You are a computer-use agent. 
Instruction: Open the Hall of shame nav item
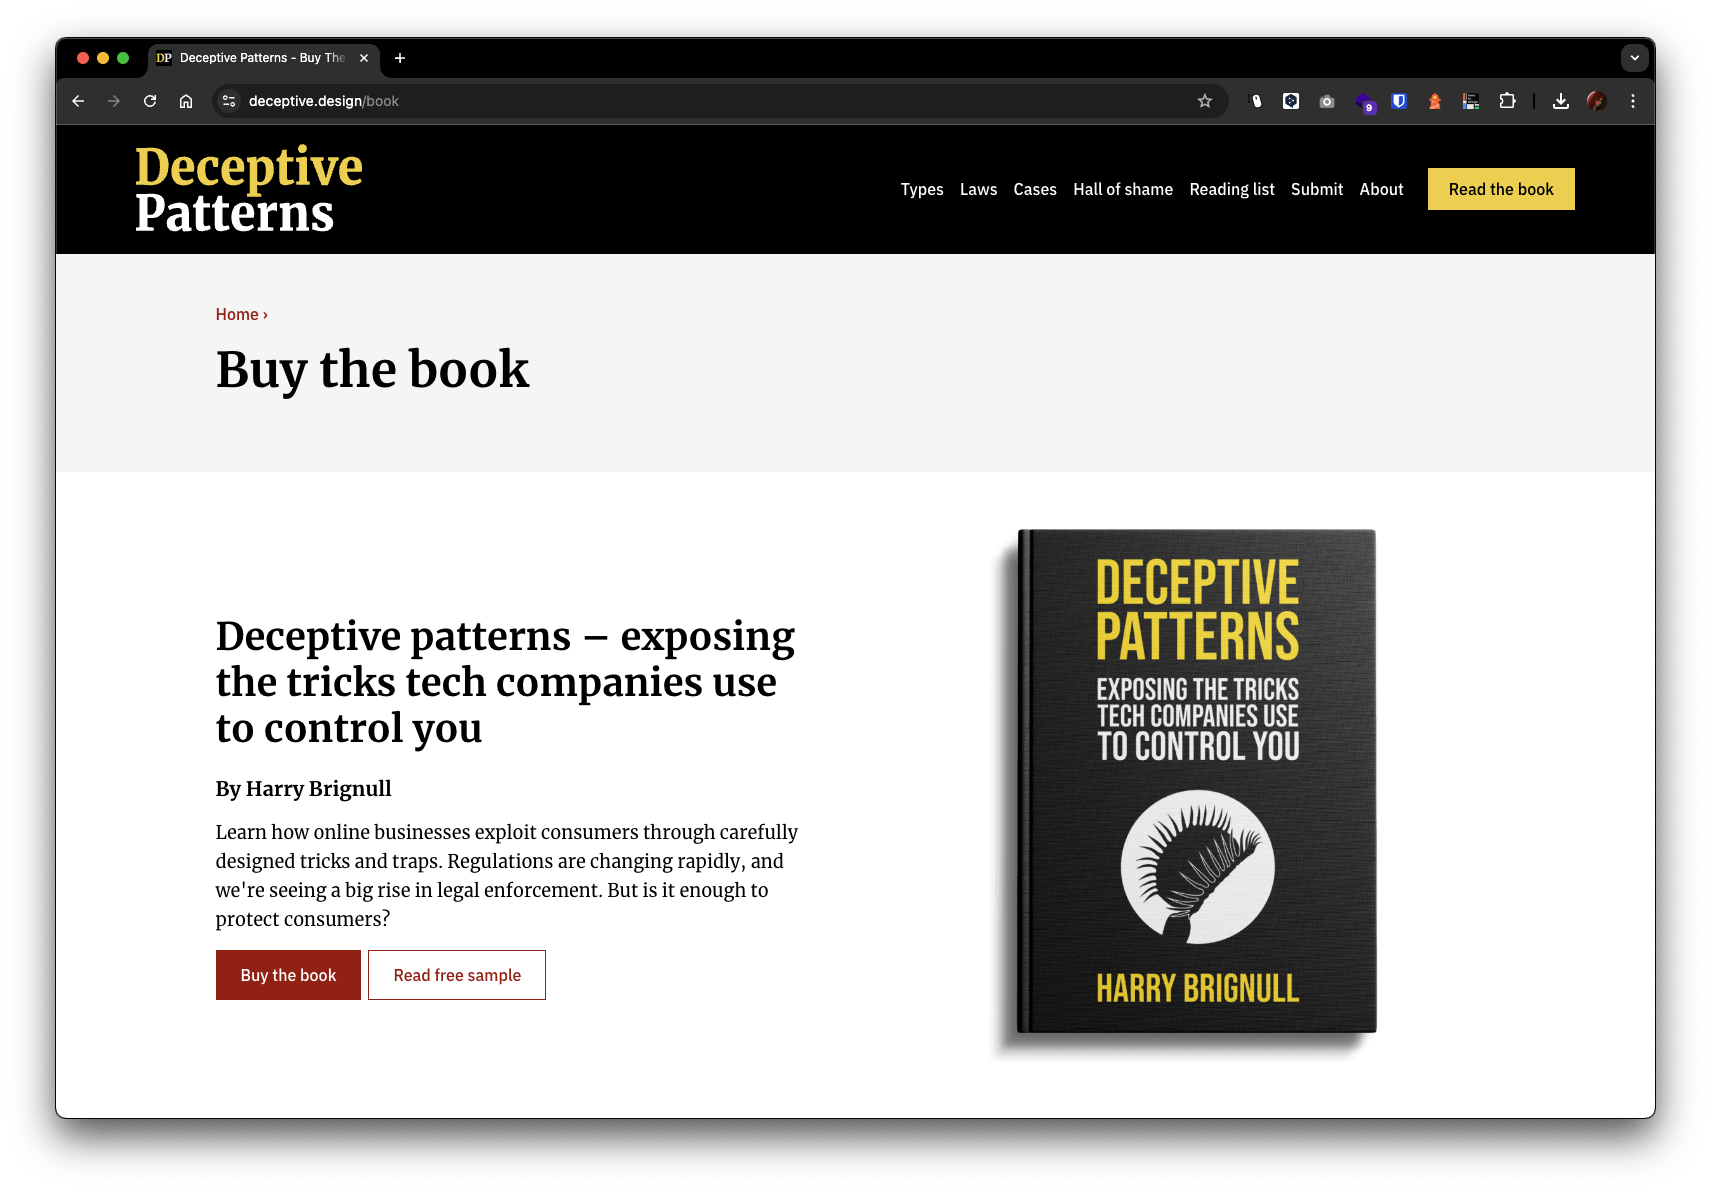1122,189
